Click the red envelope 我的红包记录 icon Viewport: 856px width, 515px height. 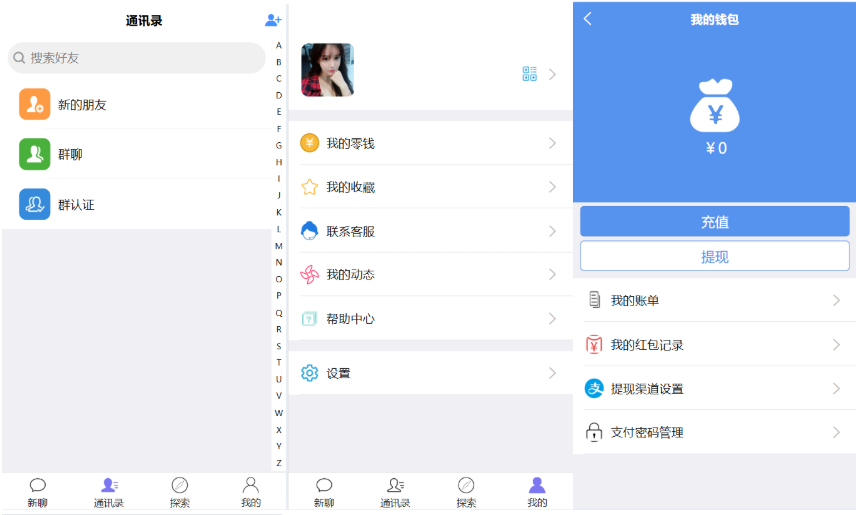pos(594,344)
